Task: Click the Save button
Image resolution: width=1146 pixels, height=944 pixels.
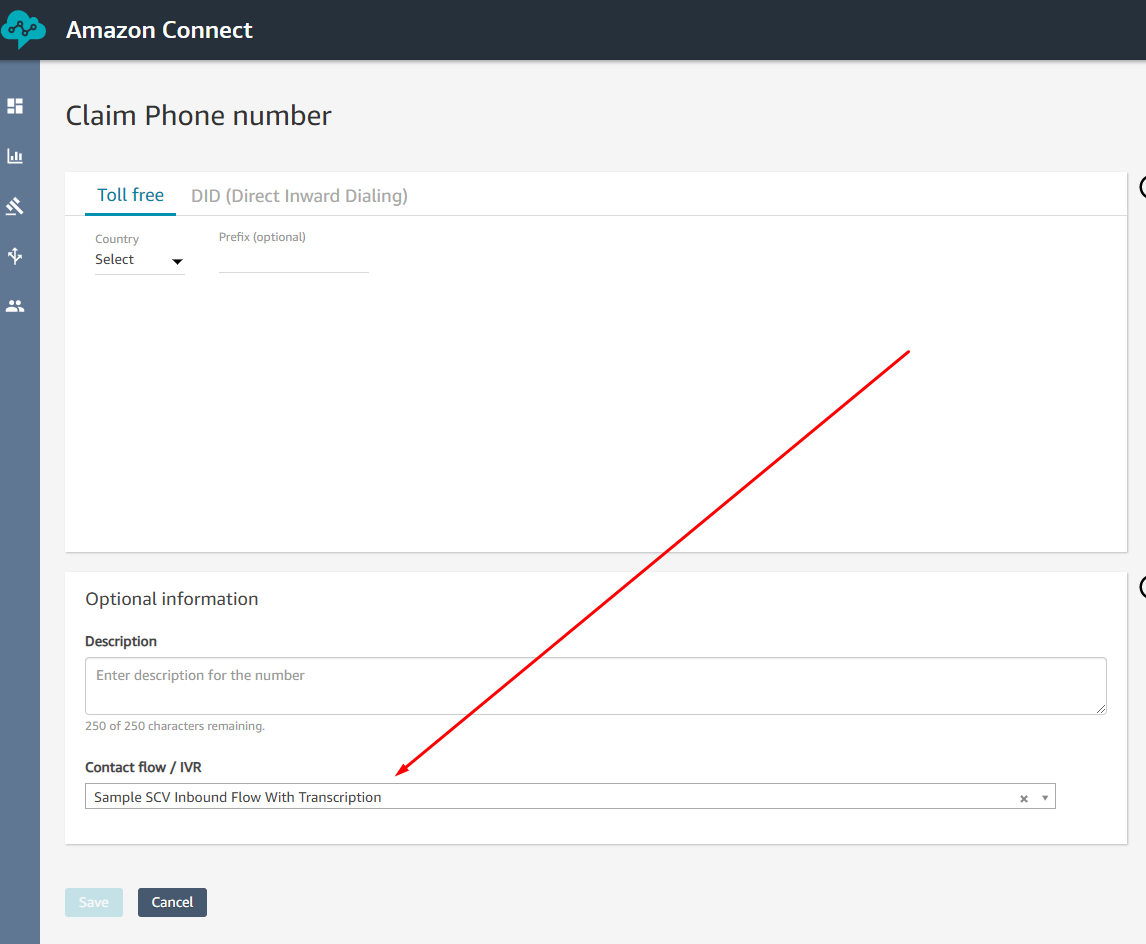Action: tap(93, 902)
